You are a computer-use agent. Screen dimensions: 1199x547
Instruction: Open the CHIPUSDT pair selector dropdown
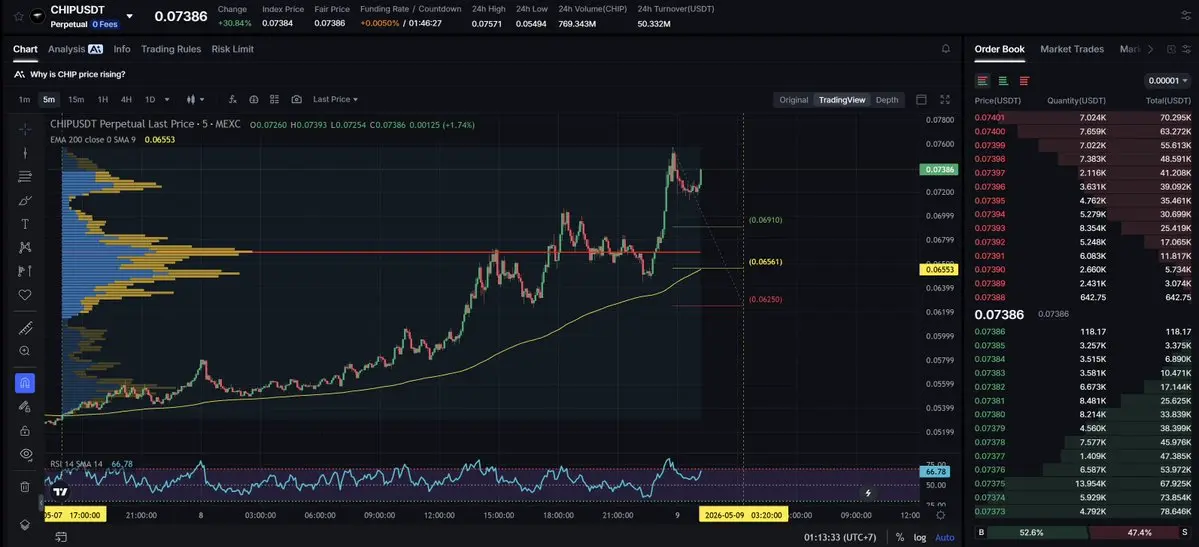[x=129, y=16]
